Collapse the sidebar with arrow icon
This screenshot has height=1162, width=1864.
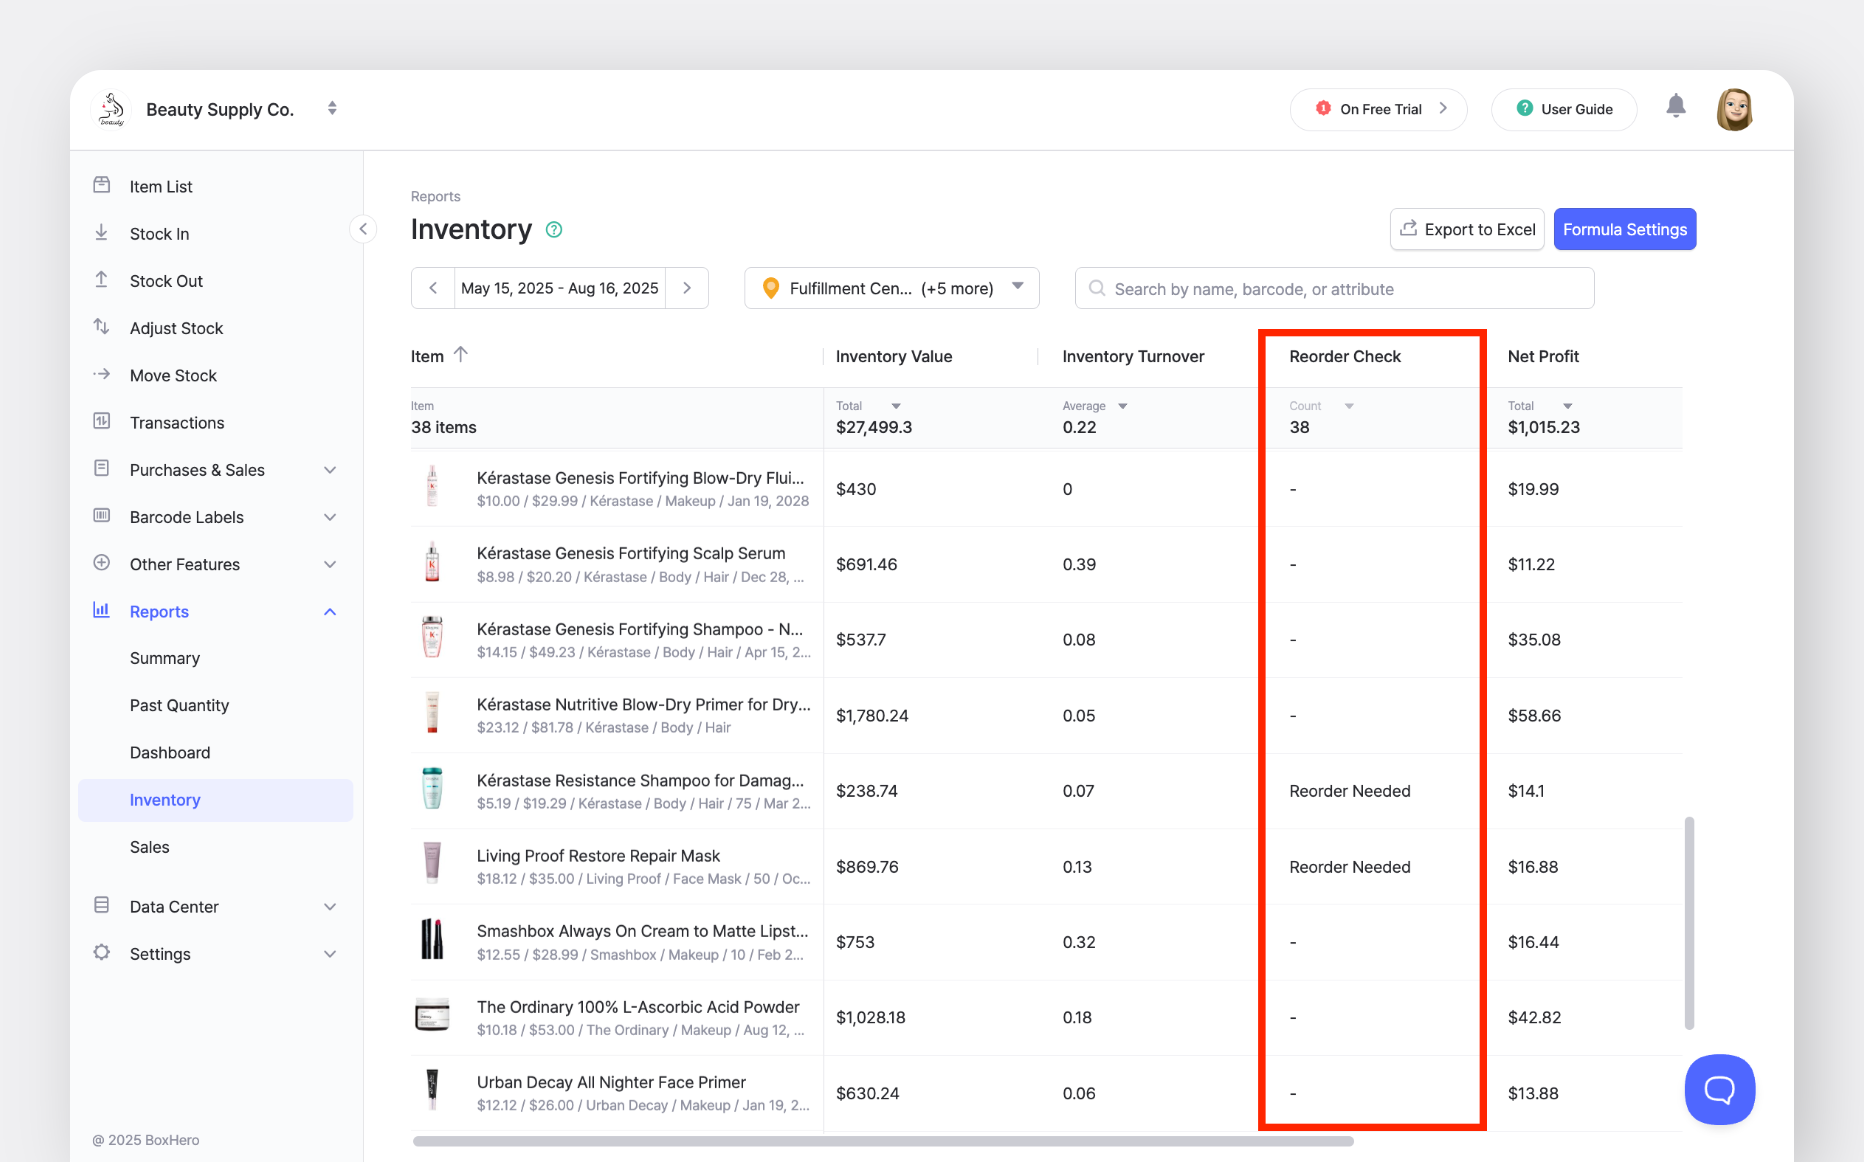point(363,229)
